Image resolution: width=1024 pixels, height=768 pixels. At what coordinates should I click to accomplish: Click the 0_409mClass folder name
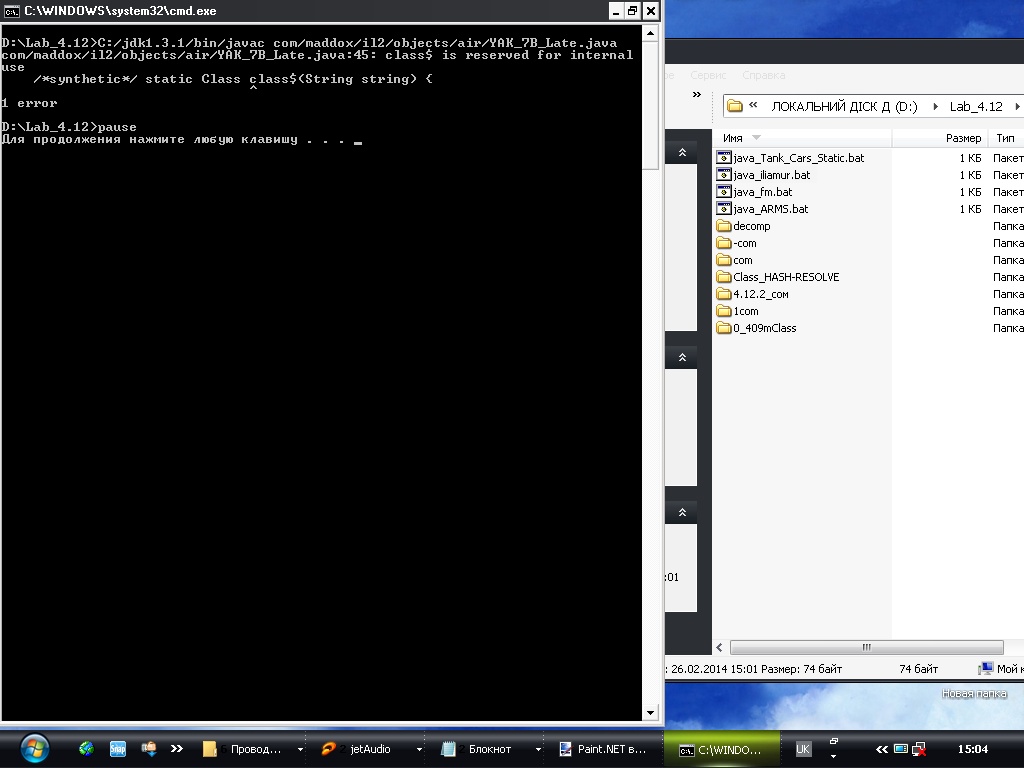pos(765,328)
